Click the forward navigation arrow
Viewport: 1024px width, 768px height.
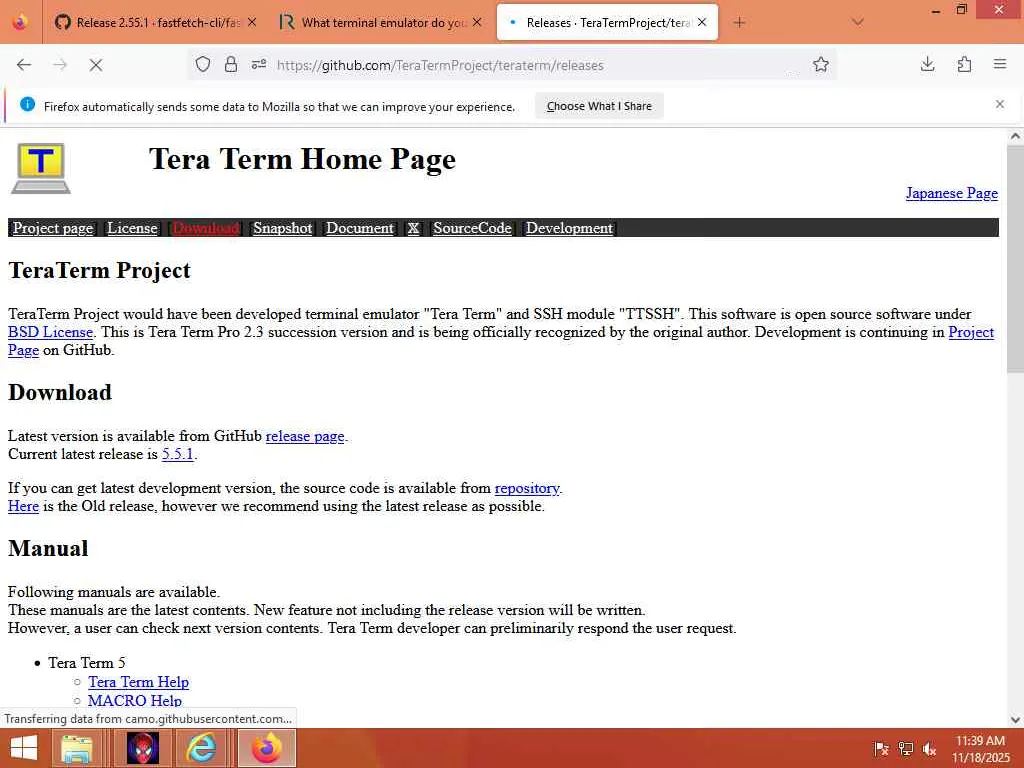[60, 65]
